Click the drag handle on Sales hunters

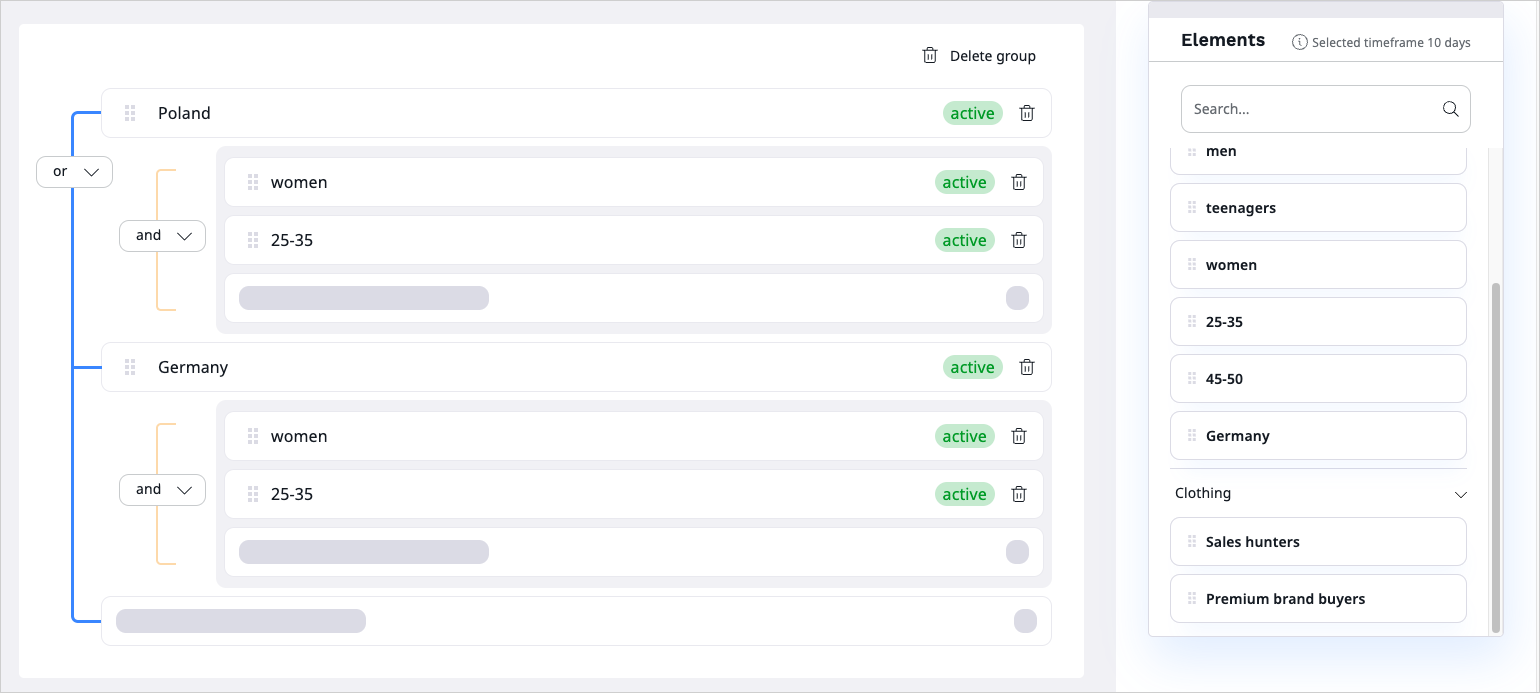pyautogui.click(x=1191, y=541)
